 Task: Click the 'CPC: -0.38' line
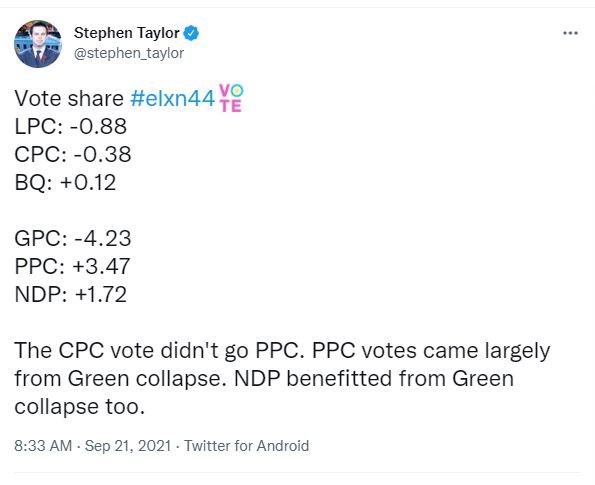(73, 154)
